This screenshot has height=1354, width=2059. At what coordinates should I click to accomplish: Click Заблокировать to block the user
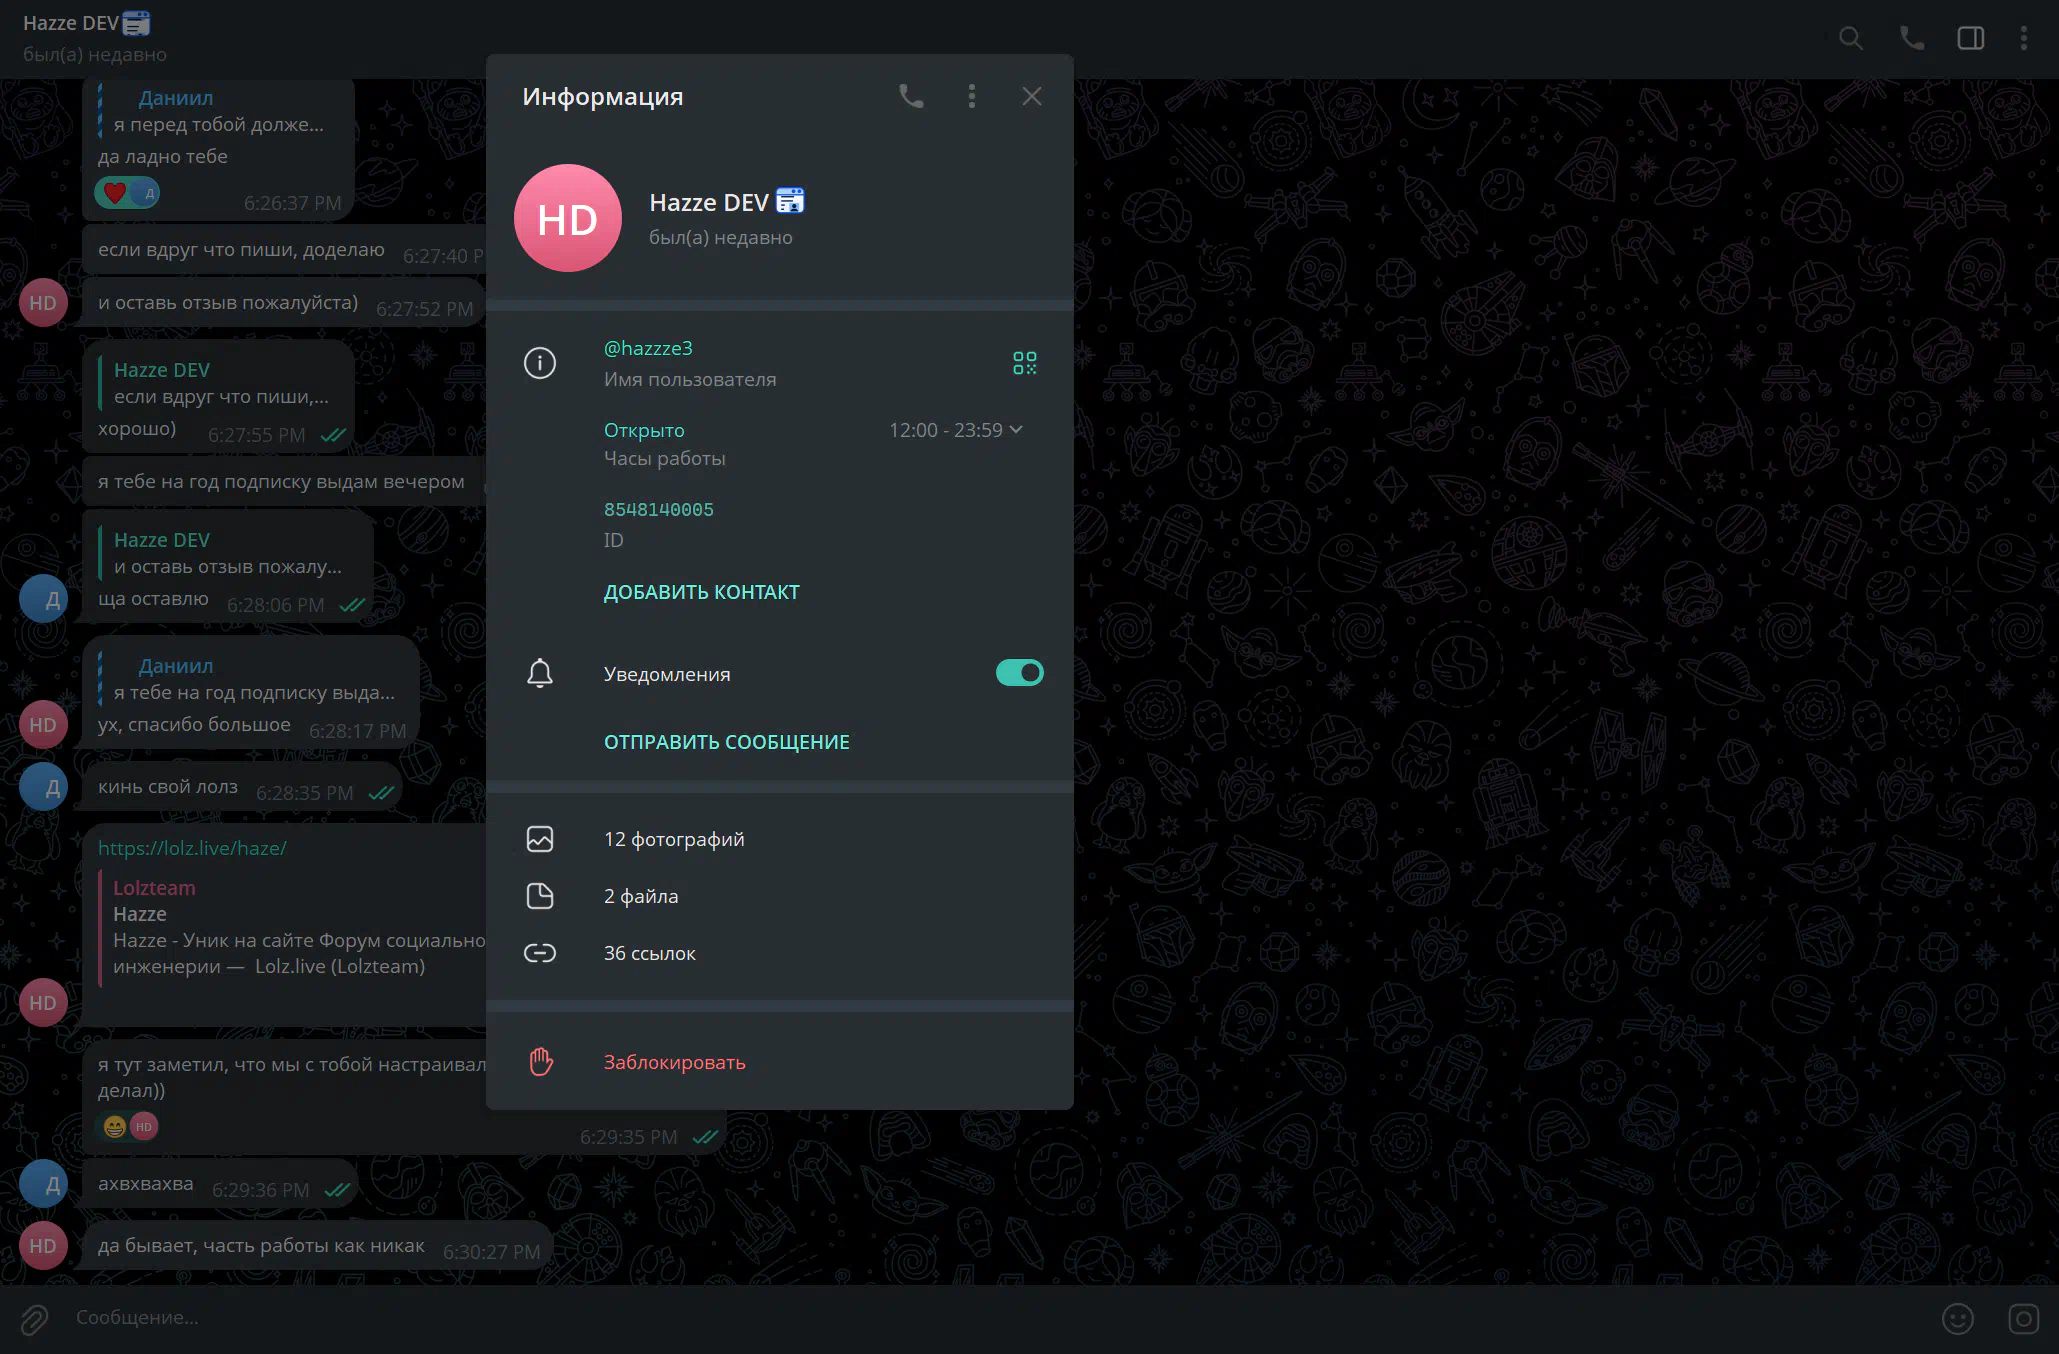pos(674,1062)
